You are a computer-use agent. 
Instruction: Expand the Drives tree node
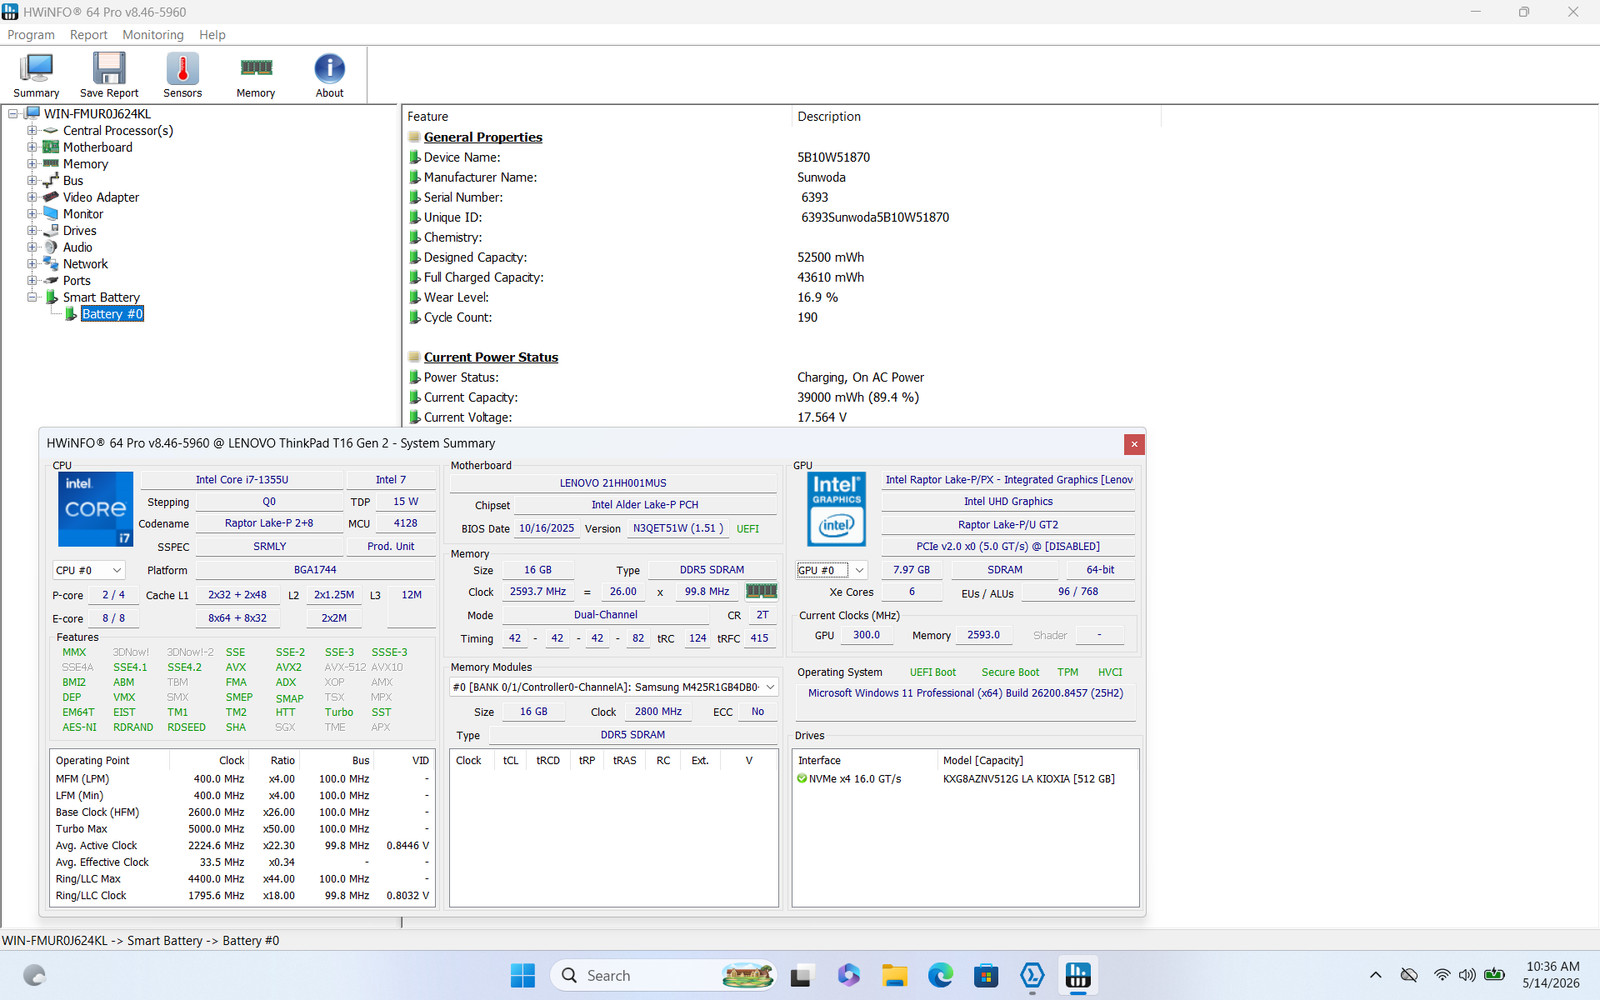(32, 231)
